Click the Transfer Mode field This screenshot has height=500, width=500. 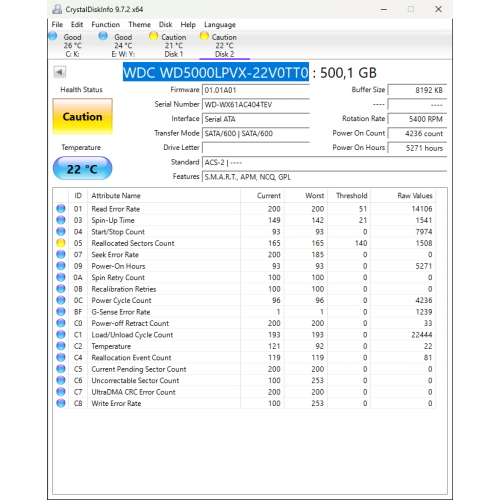256,134
